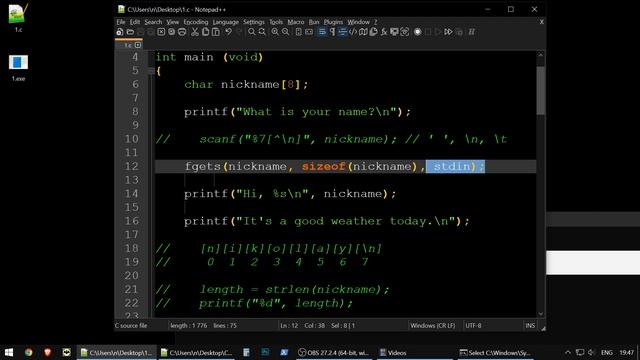Select the 1.exe desktop icon

(18, 68)
